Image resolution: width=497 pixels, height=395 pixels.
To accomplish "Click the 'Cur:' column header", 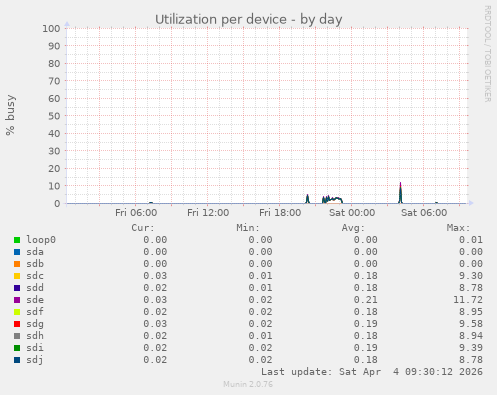I will click(x=143, y=228).
